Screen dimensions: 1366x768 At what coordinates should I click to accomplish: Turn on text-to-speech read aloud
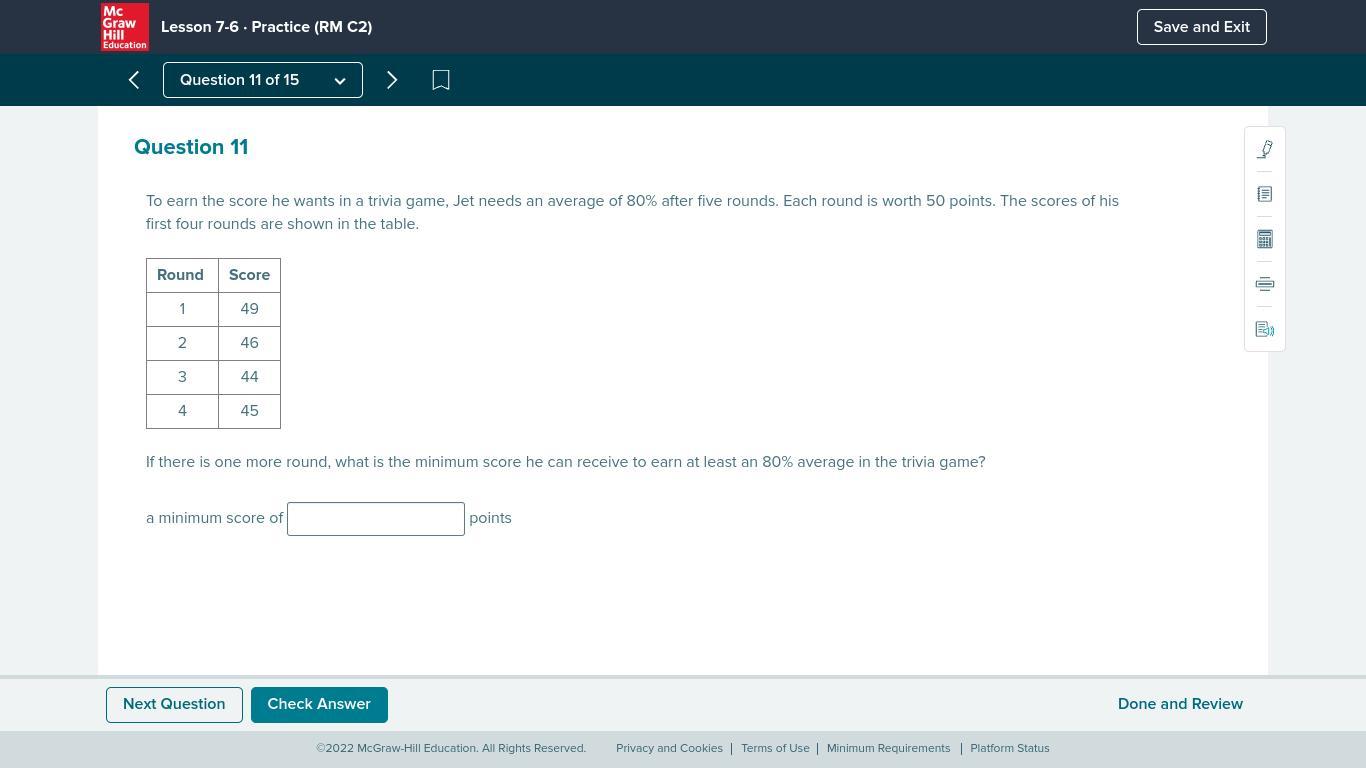pyautogui.click(x=1264, y=329)
